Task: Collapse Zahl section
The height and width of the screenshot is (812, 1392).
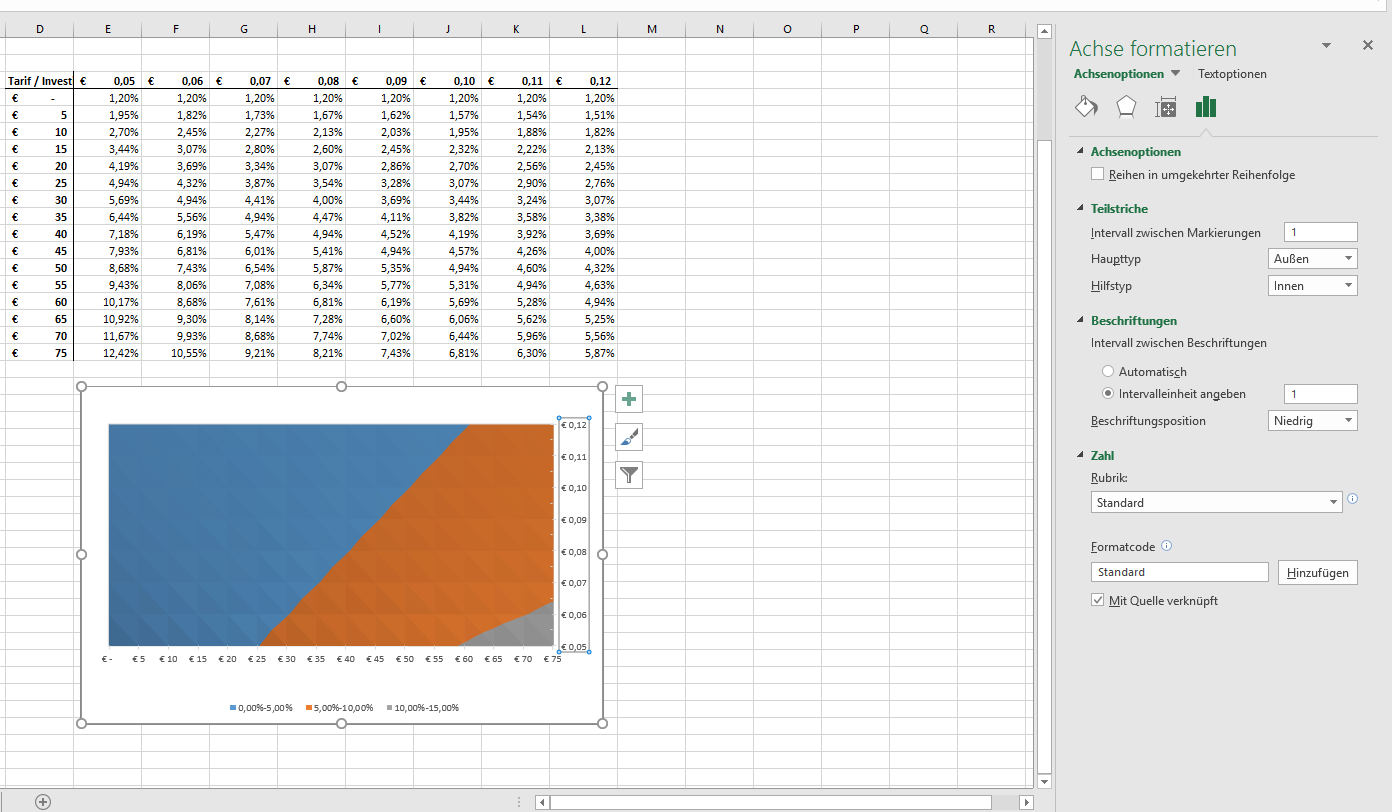Action: click(x=1080, y=455)
